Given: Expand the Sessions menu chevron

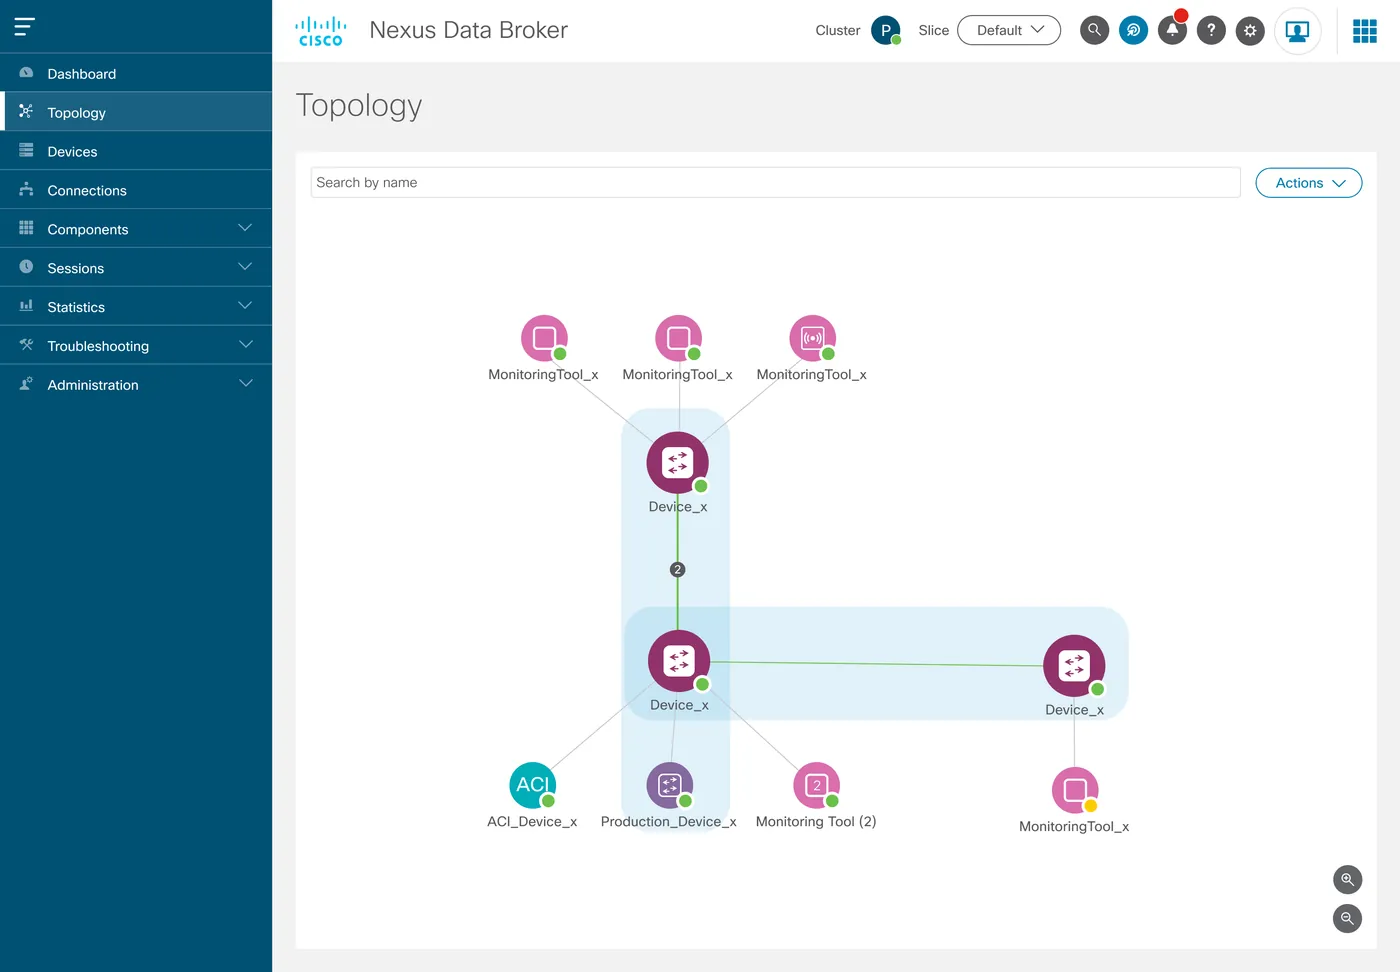Looking at the screenshot, I should [245, 268].
